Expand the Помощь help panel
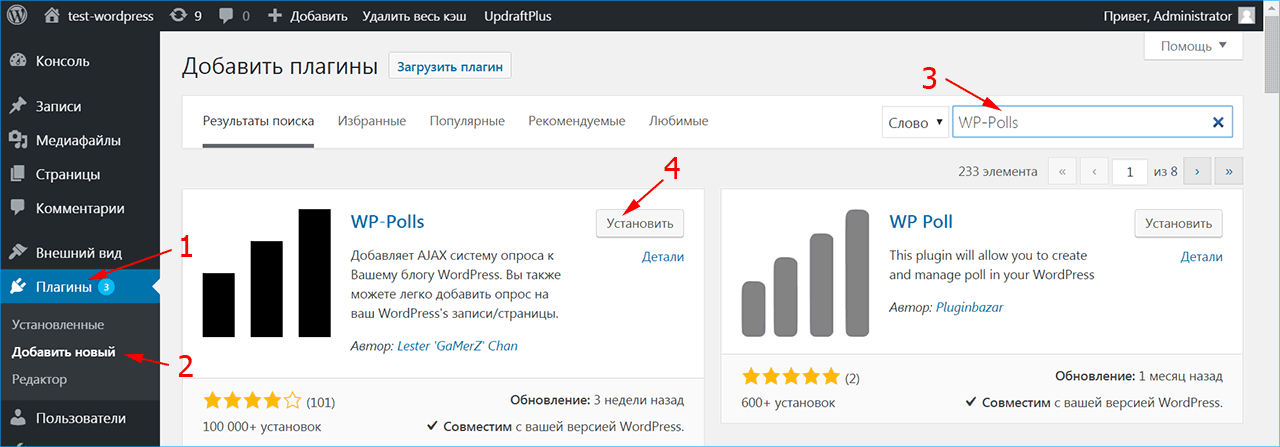Screen dimensions: 1280x447 pos(1193,46)
